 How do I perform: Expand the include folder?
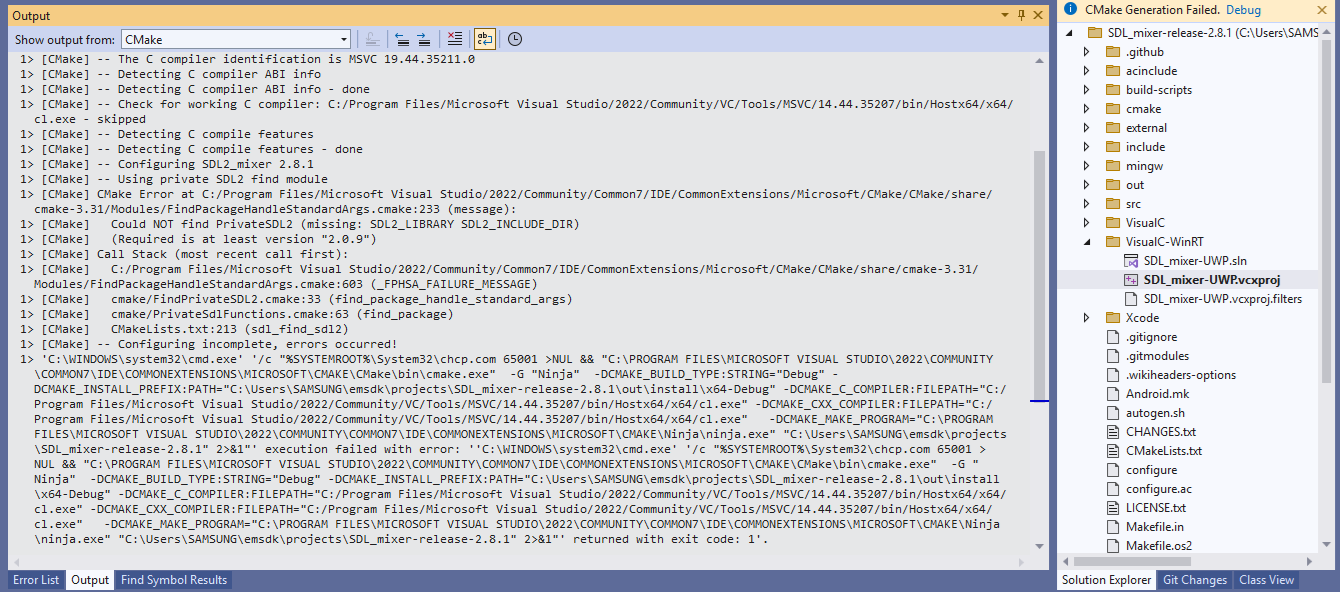pos(1087,147)
